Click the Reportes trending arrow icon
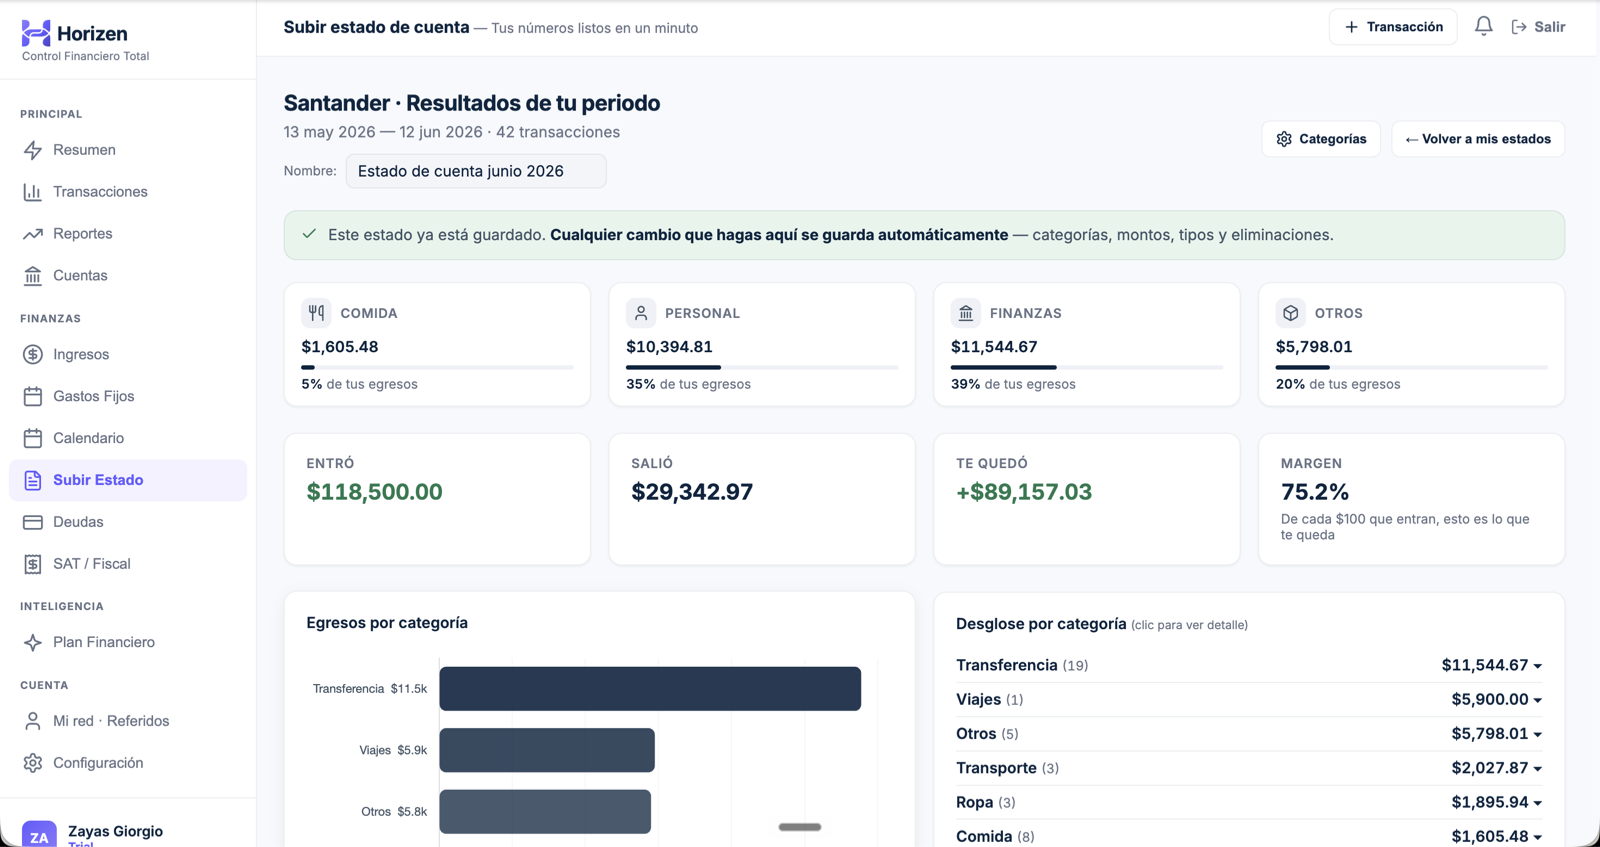 [x=33, y=234]
